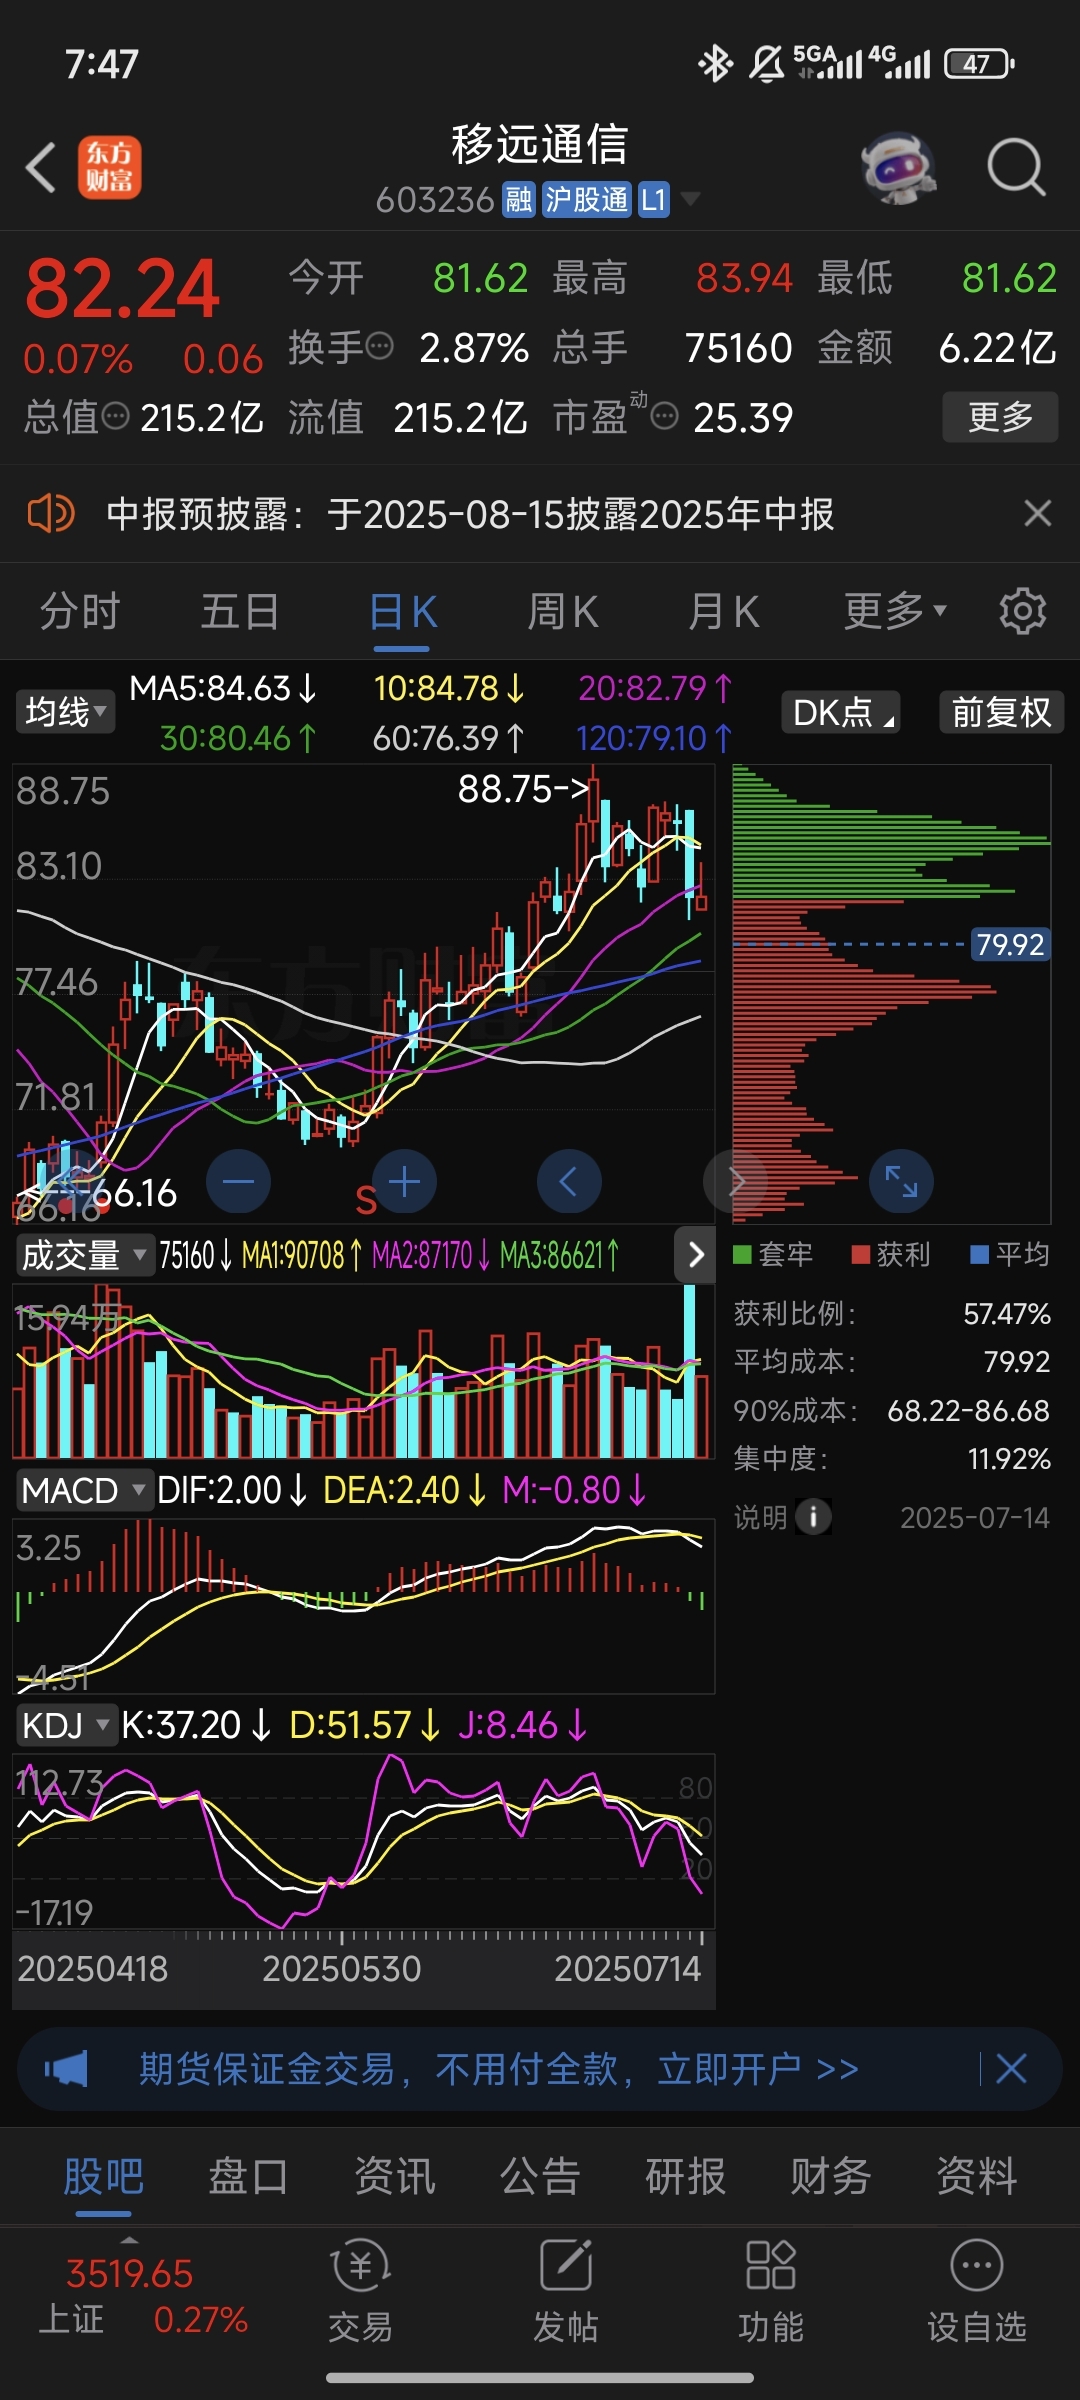Tap the 2025-07-14 chip date

pos(975,1518)
